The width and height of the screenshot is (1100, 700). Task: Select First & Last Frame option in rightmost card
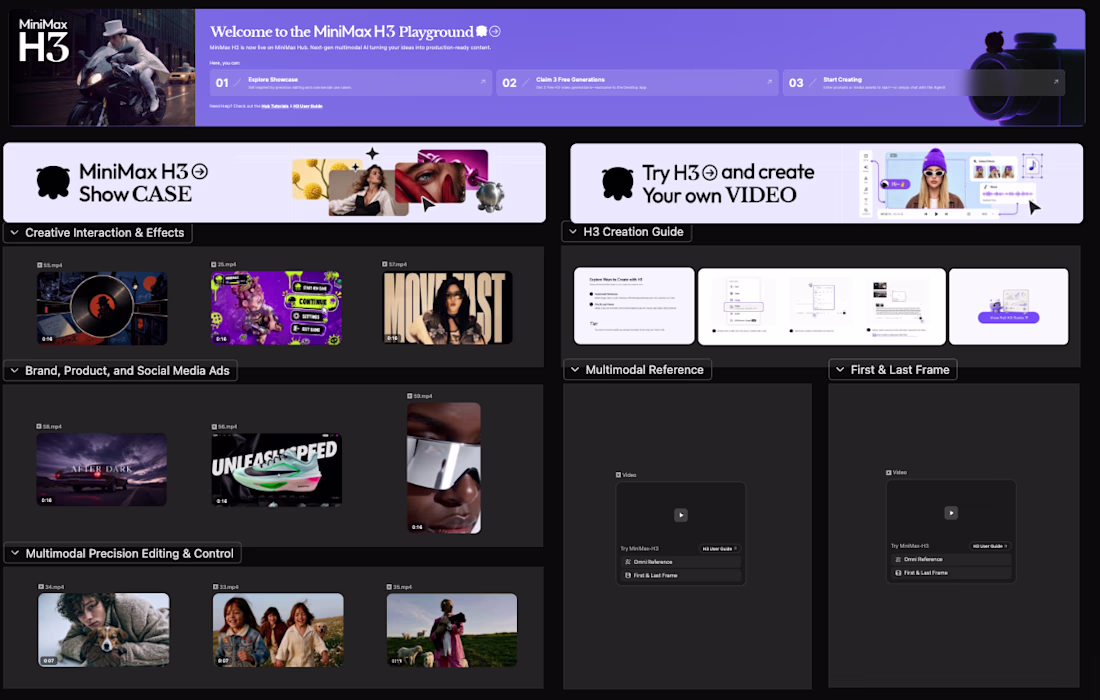point(951,572)
